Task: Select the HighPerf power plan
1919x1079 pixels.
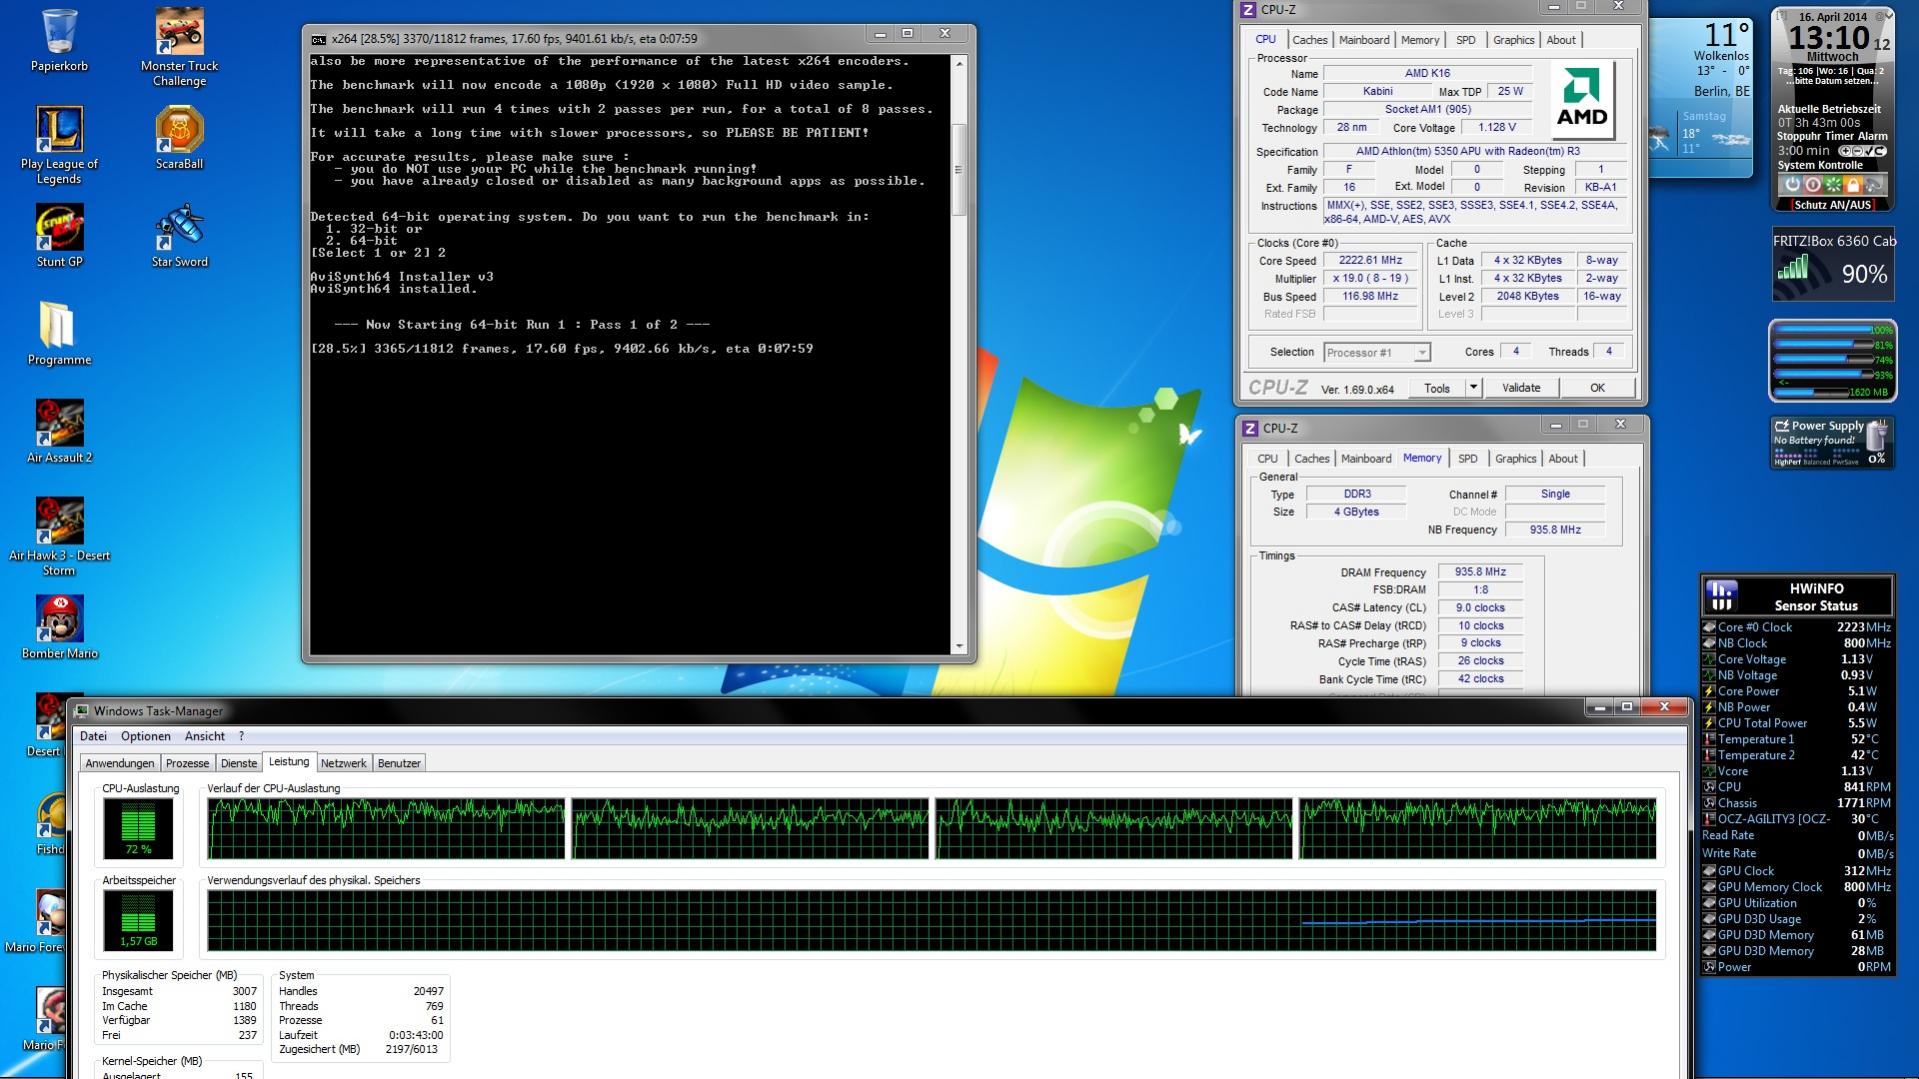Action: pos(1786,462)
